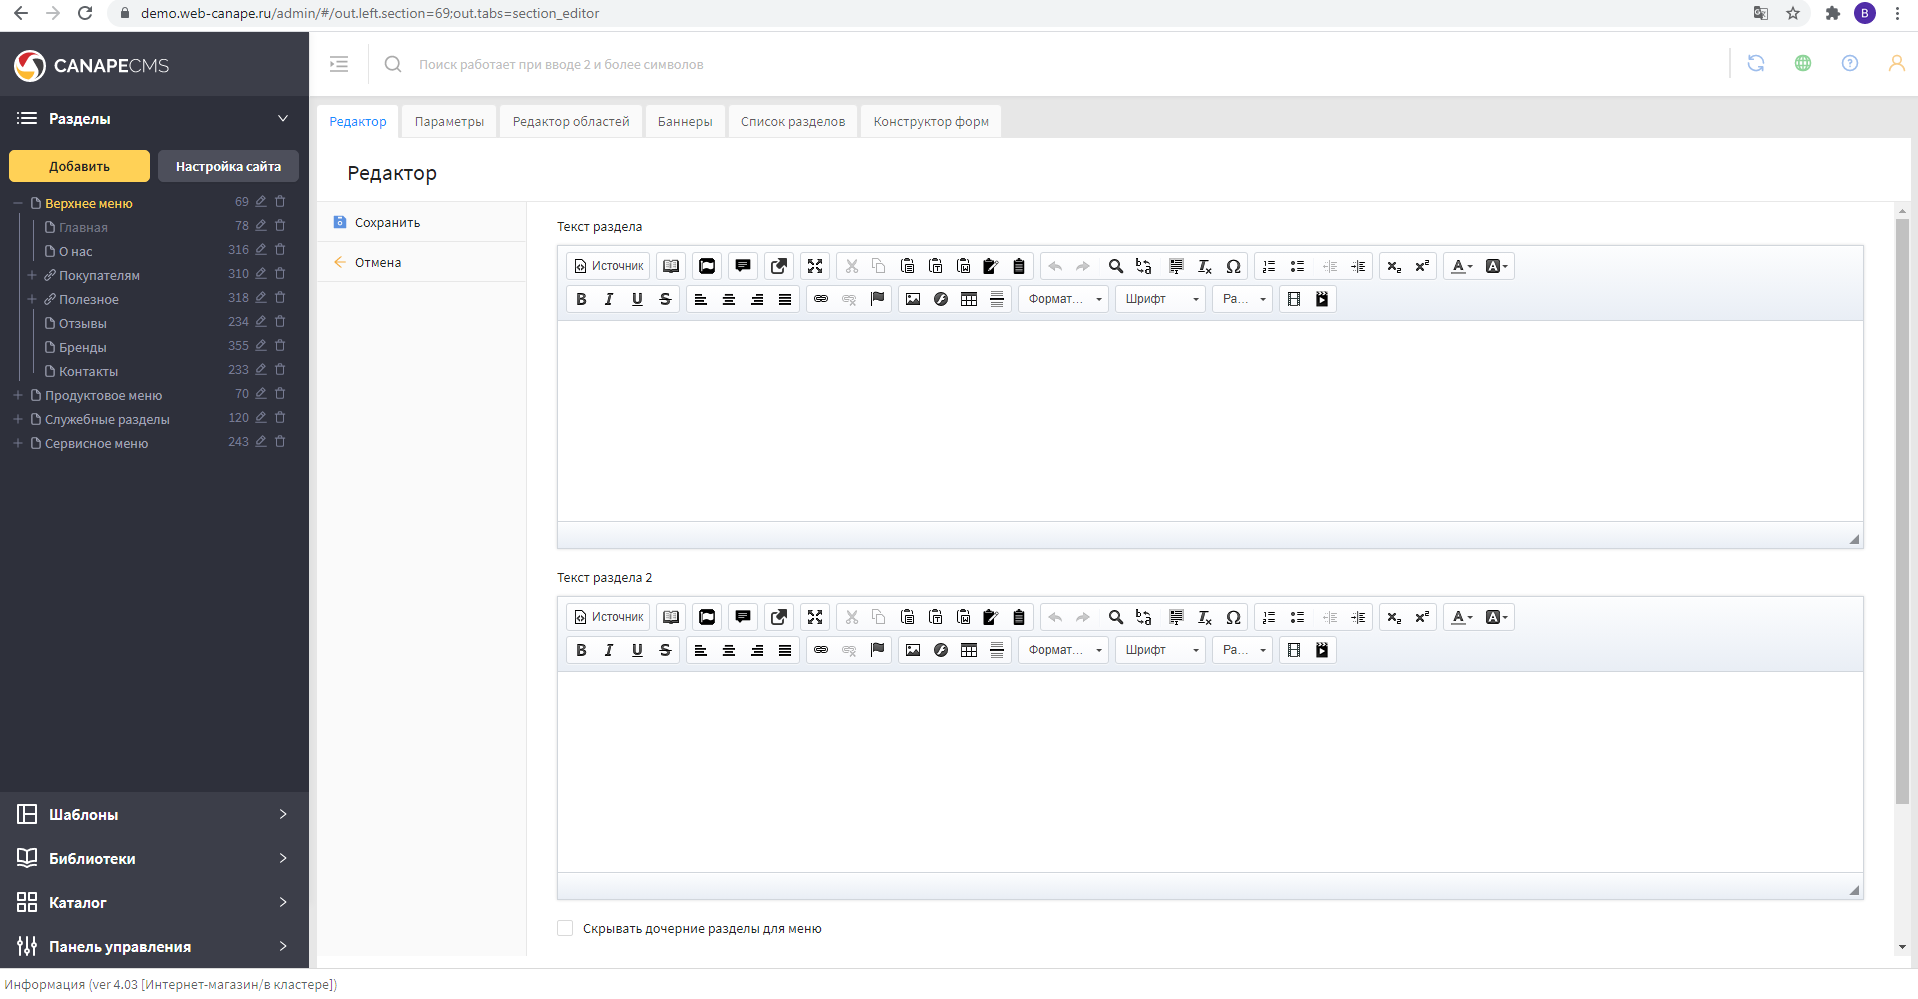Open the Формат dropdown in first editor
This screenshot has height=999, width=1918.
[x=1063, y=299]
